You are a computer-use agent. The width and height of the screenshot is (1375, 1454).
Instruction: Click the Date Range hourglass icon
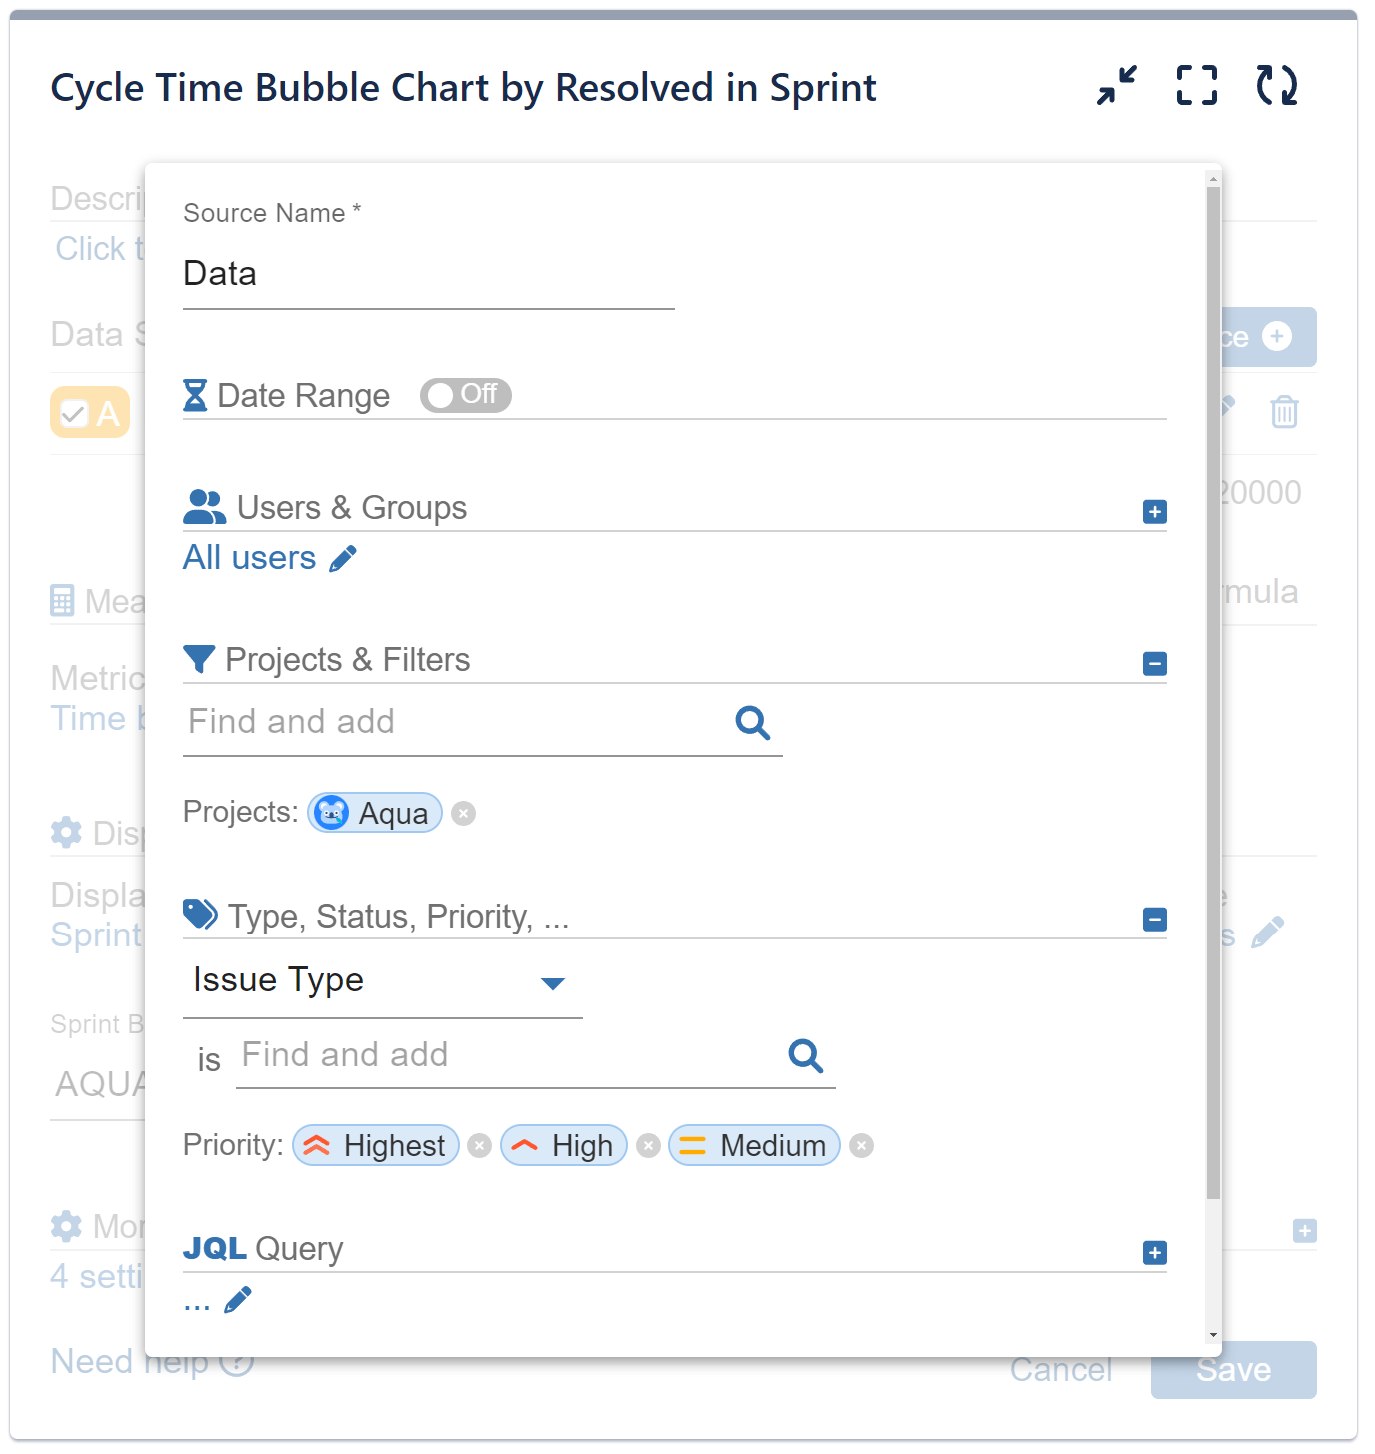tap(196, 395)
